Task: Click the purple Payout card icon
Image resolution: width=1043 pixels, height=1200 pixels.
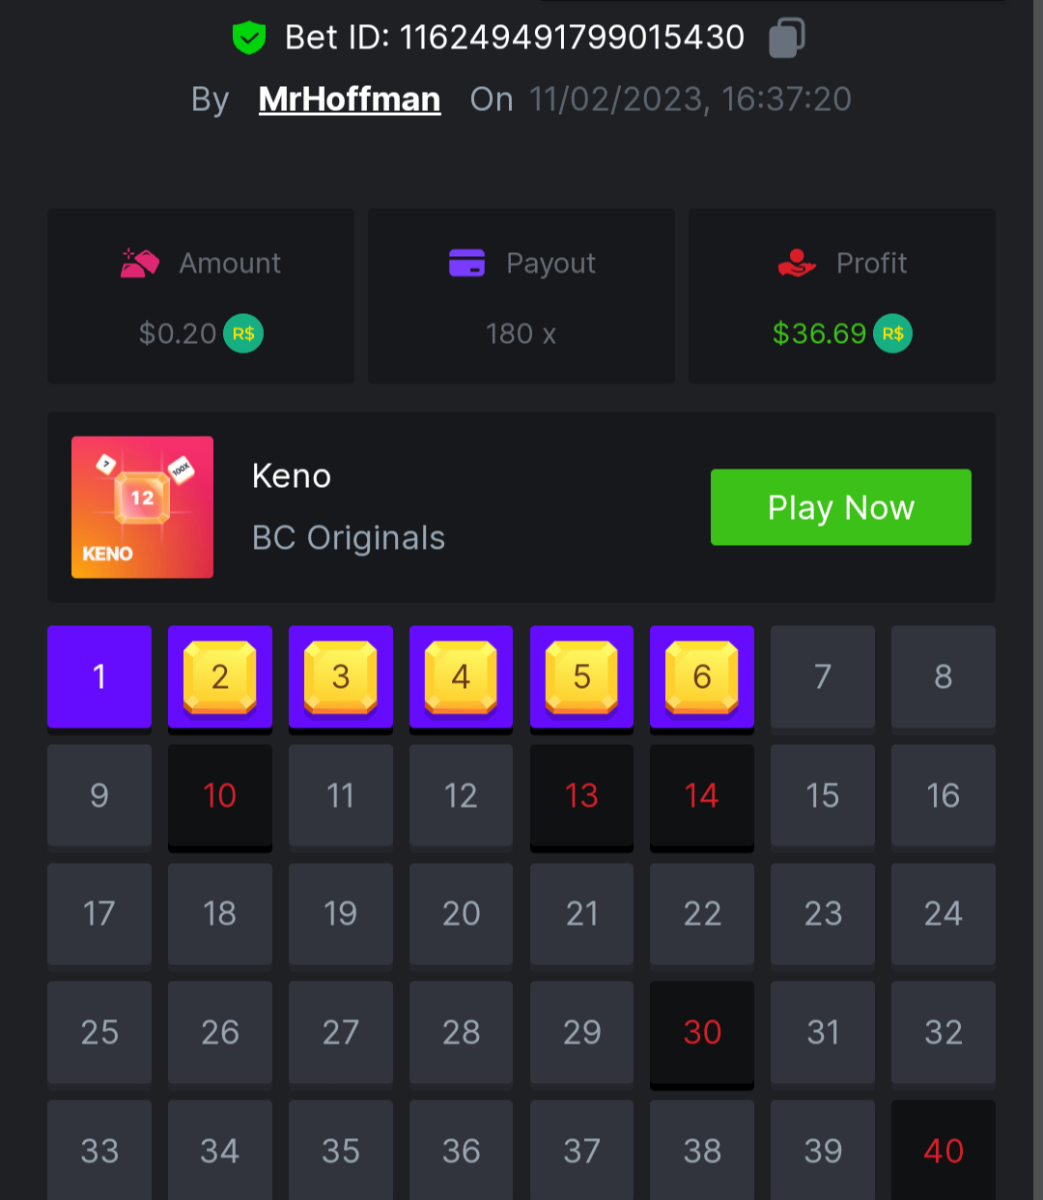Action: coord(467,263)
